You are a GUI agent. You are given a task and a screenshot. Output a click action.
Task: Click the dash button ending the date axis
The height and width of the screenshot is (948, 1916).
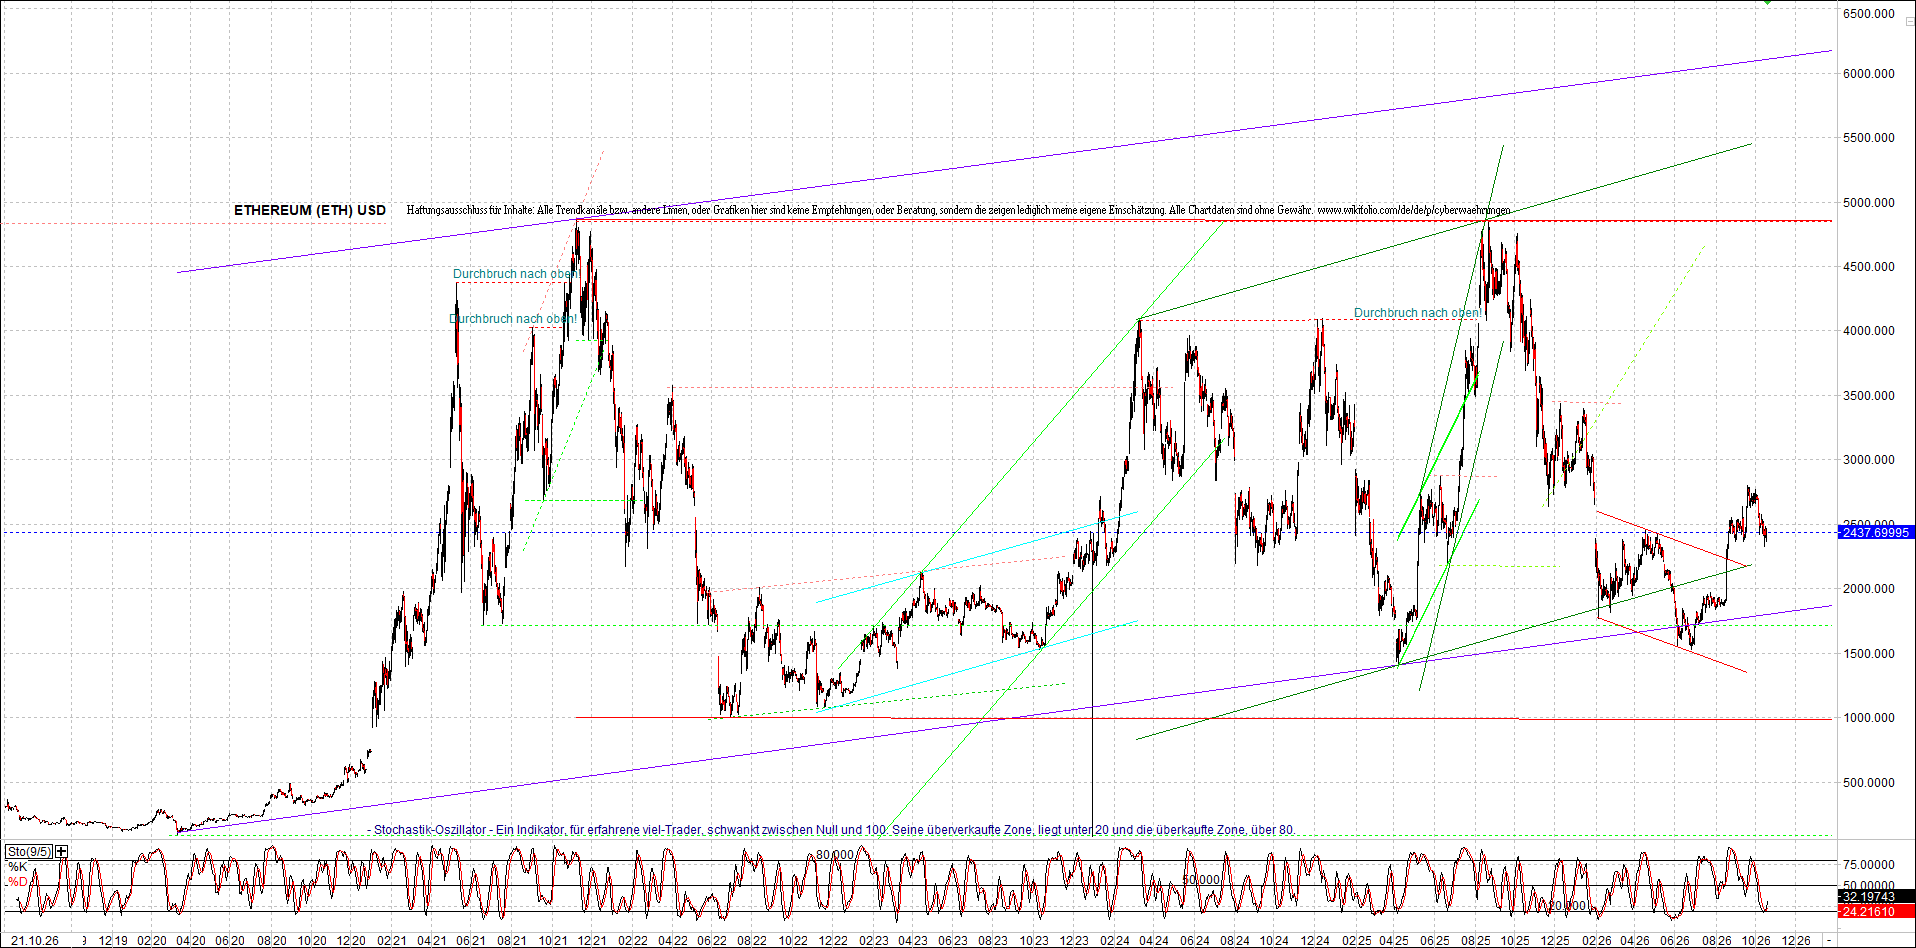click(x=1829, y=941)
